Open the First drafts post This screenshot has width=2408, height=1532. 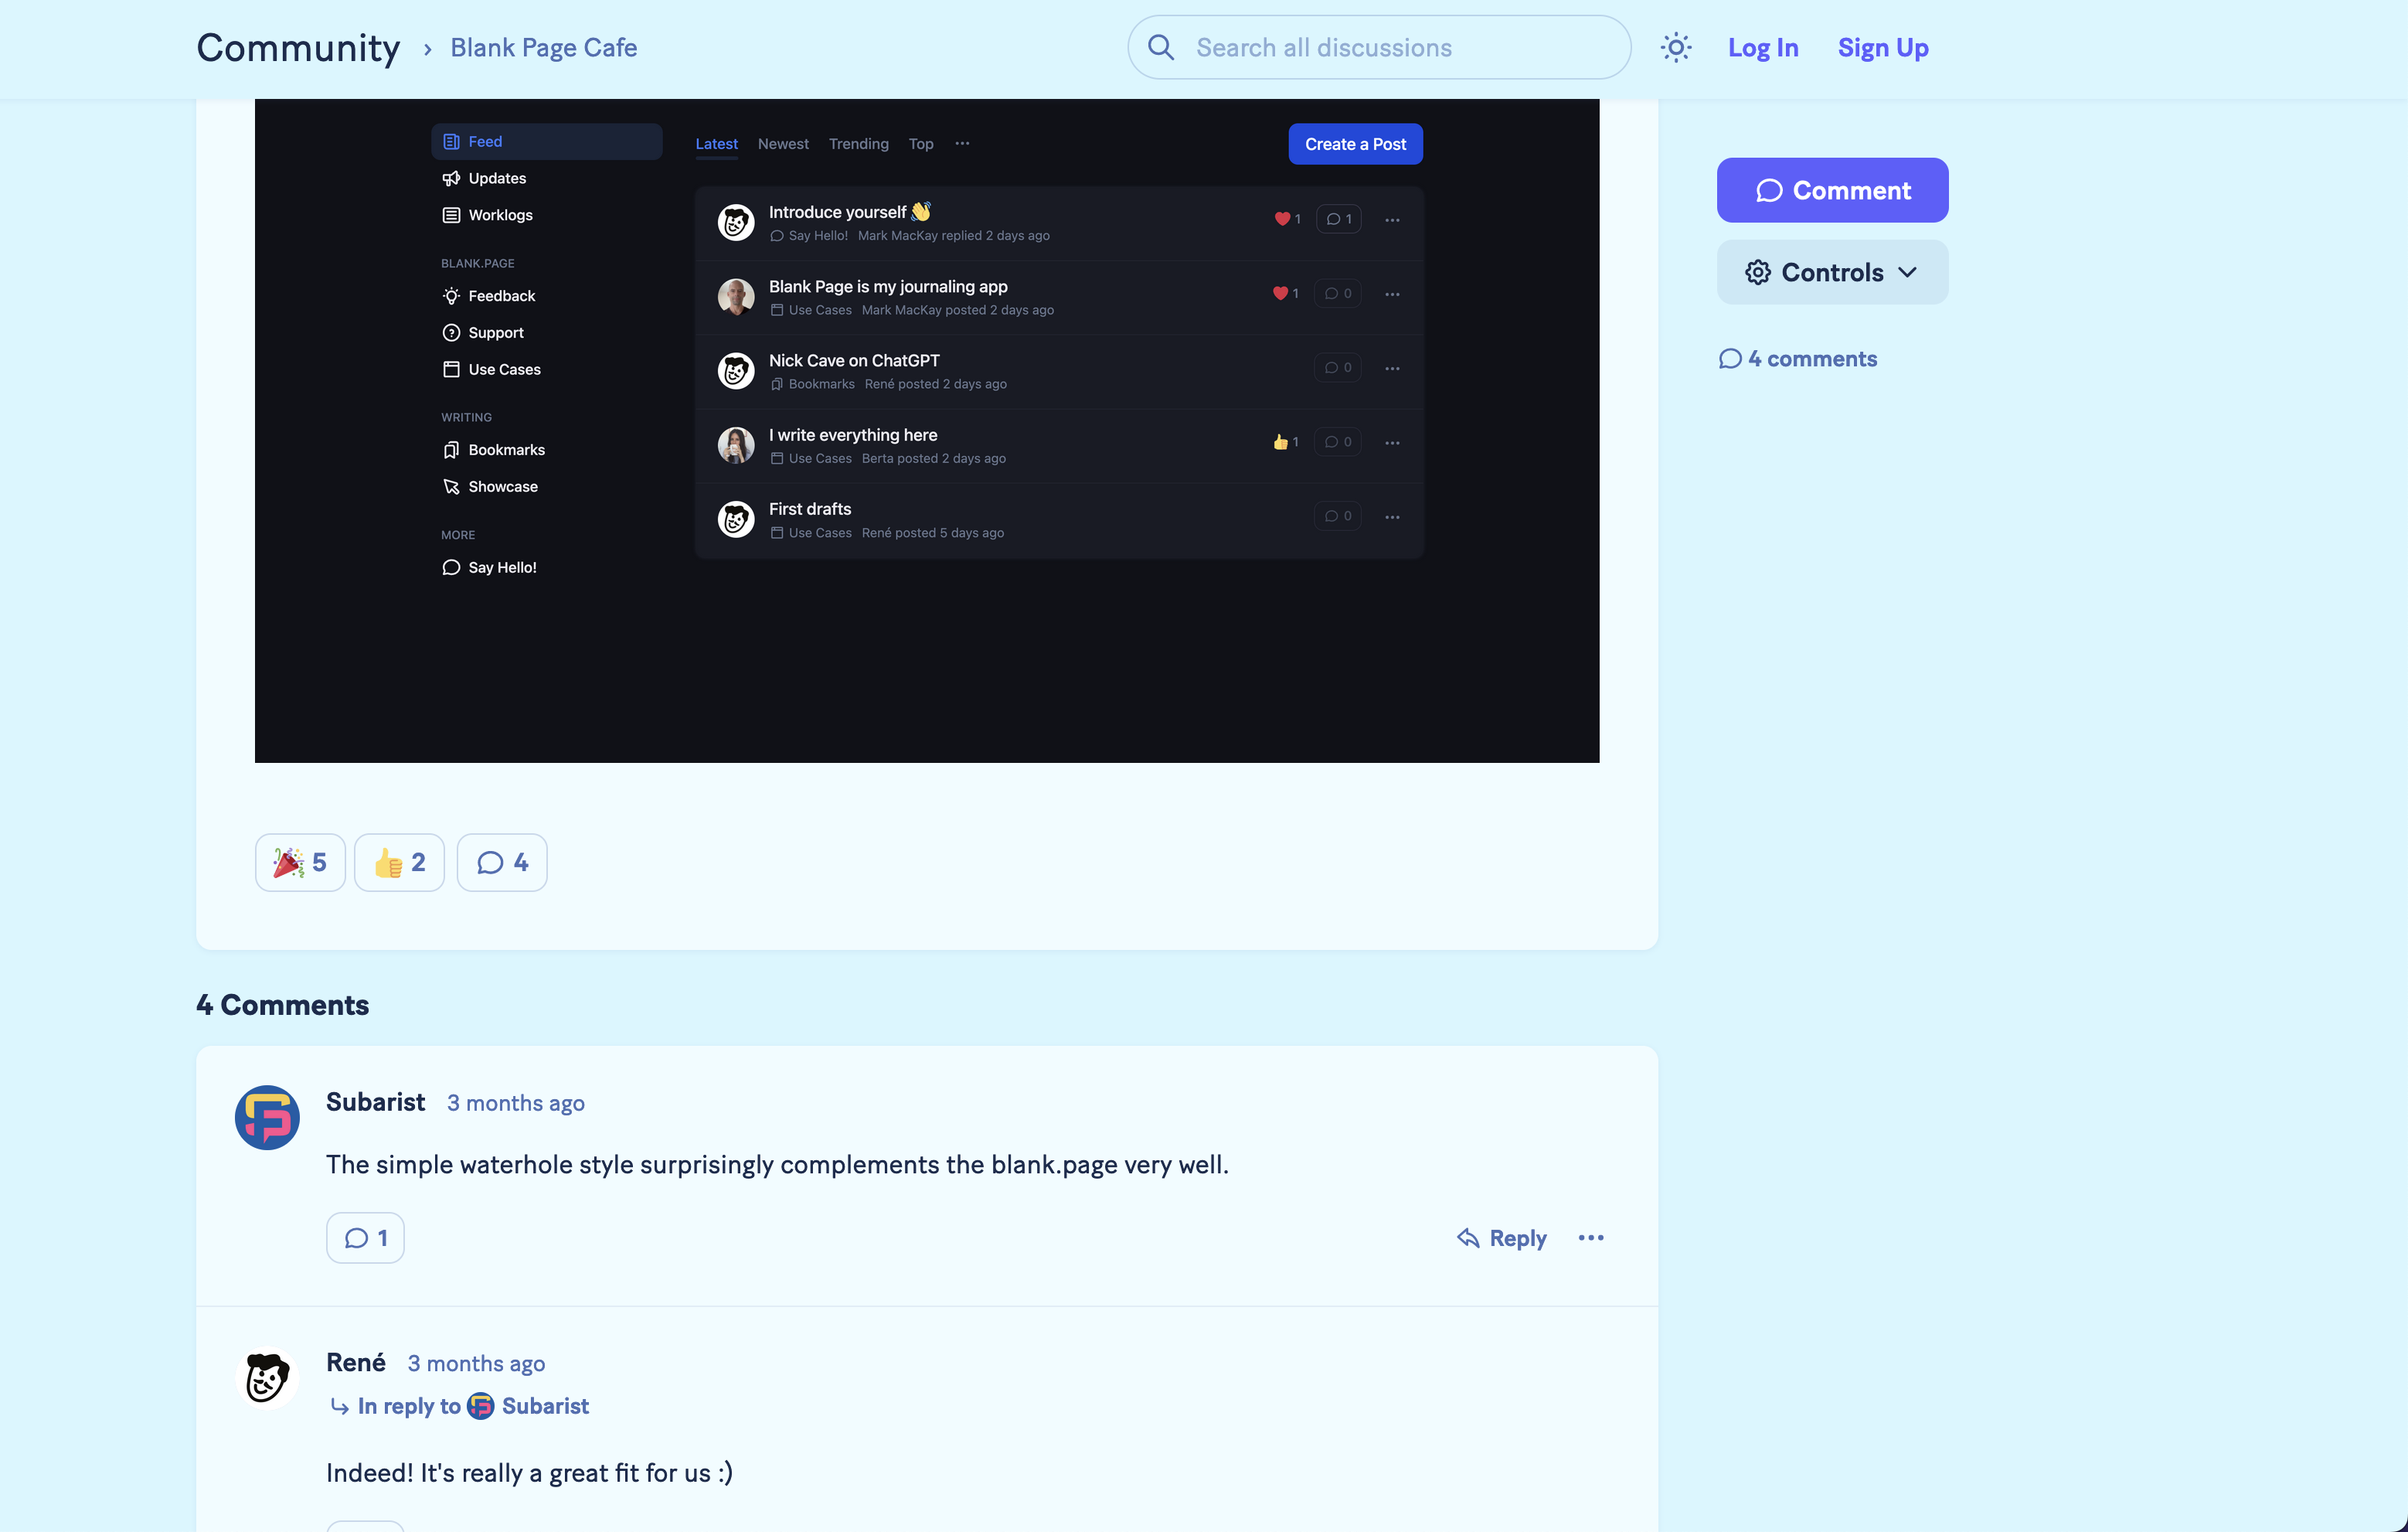pos(810,509)
